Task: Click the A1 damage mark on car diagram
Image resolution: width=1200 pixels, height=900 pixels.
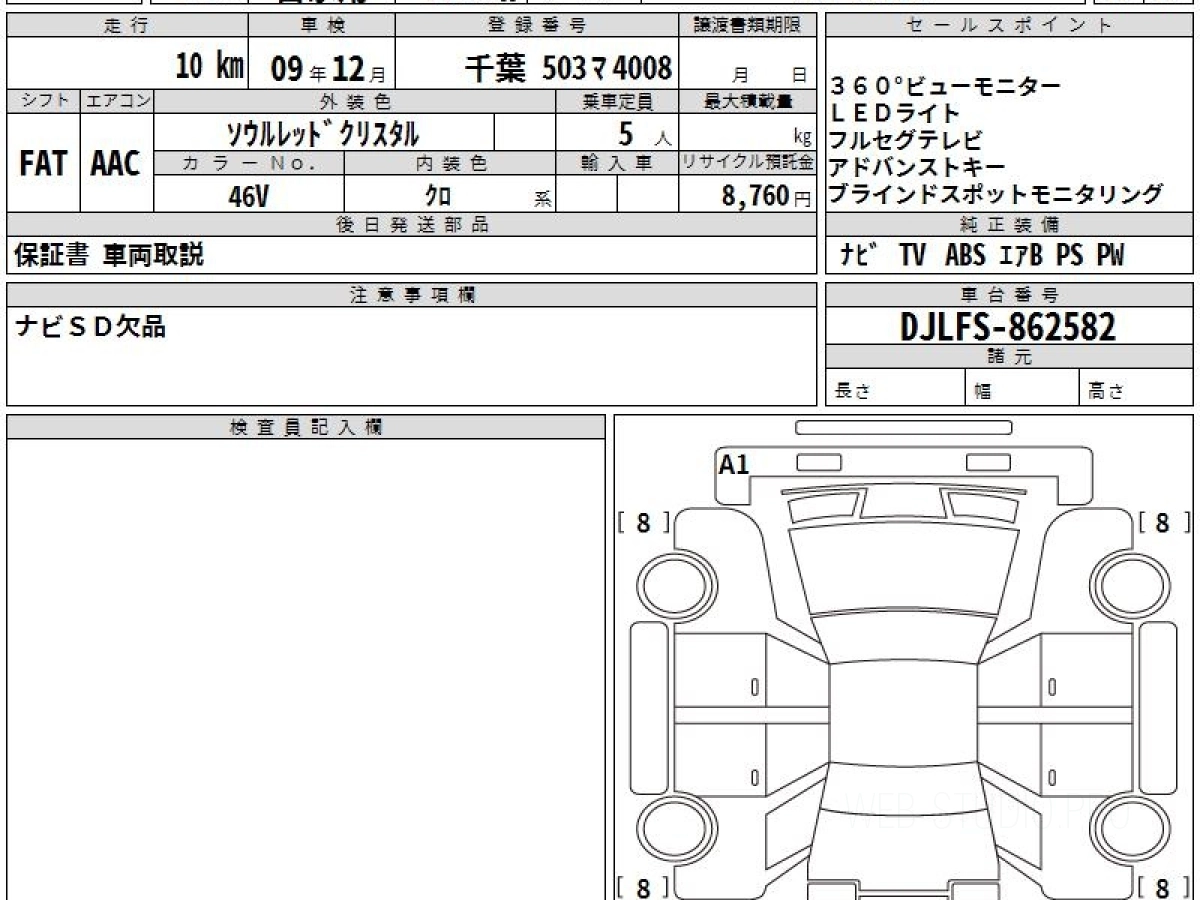Action: 734,464
